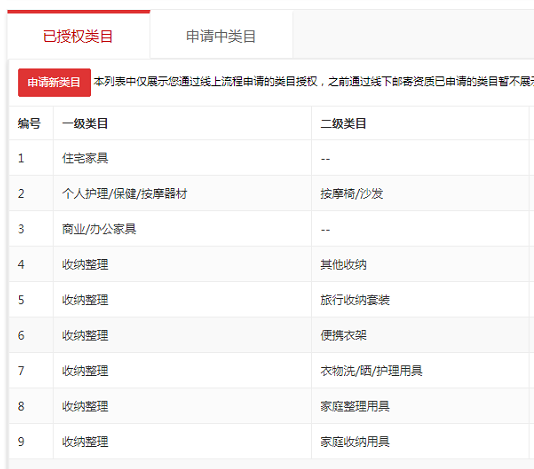Image resolution: width=534 pixels, height=469 pixels.
Task: Click 旅行收纳套装 in row 5
Action: pyautogui.click(x=355, y=300)
